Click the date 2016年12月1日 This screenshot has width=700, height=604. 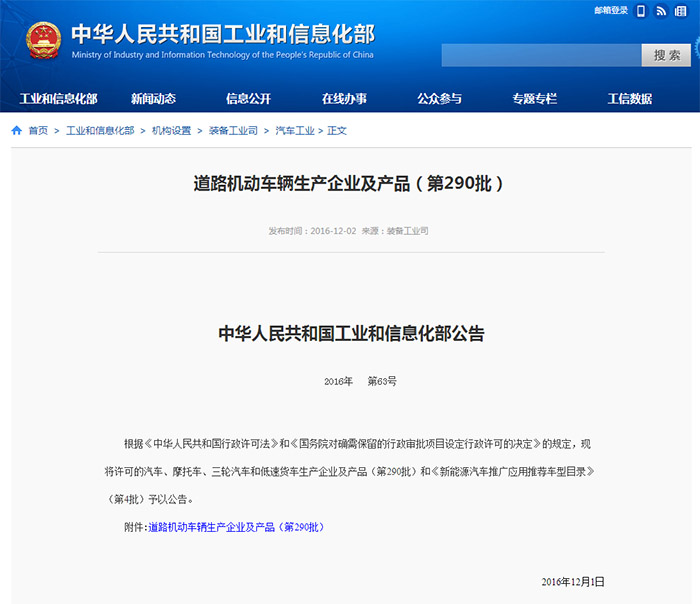click(573, 582)
